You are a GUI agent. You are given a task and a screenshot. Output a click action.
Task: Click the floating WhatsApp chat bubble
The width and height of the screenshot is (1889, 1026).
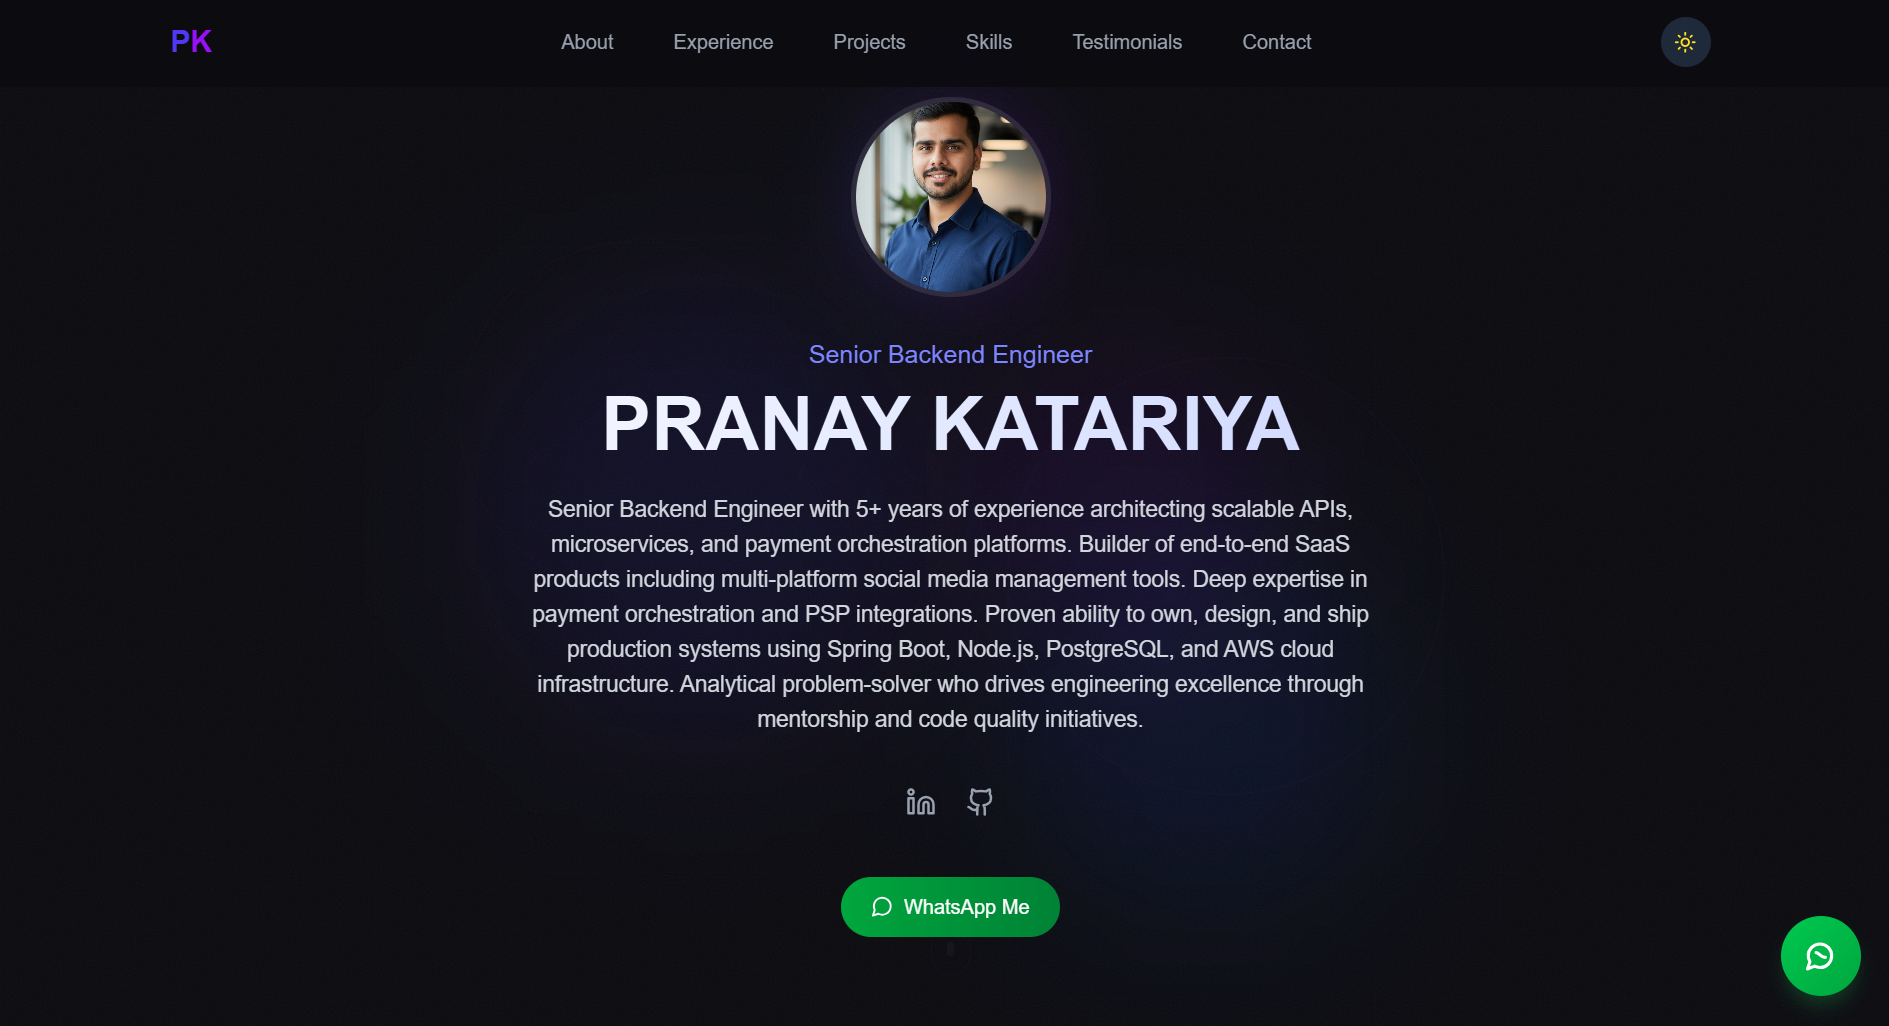click(1820, 956)
